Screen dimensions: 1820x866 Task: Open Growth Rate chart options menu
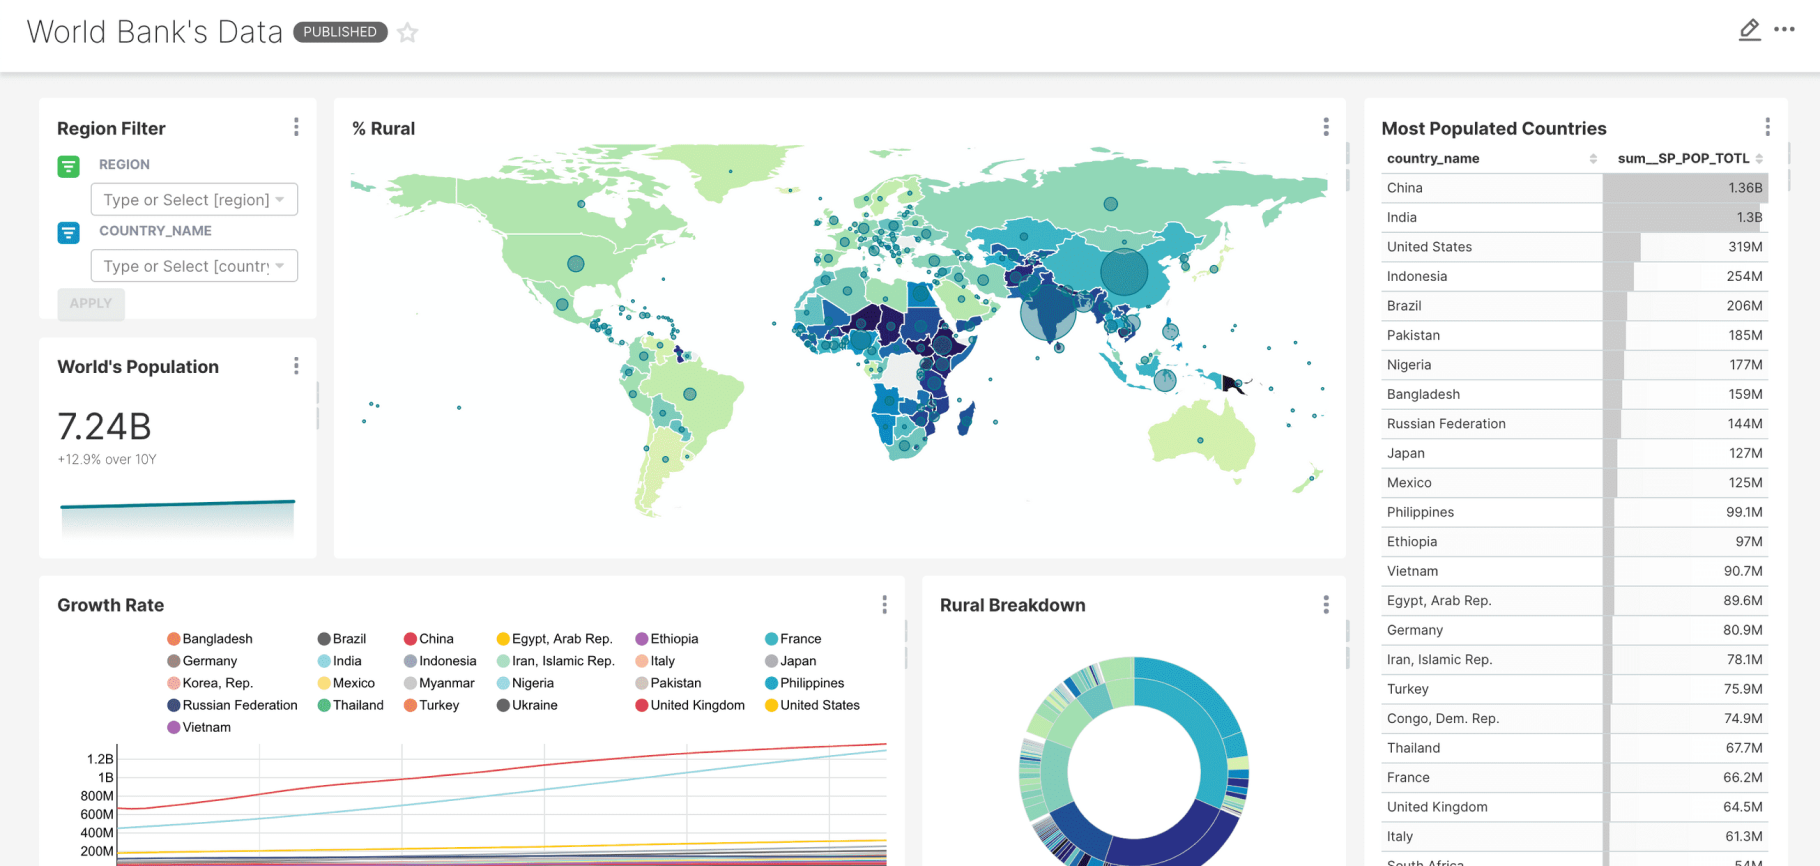click(884, 605)
